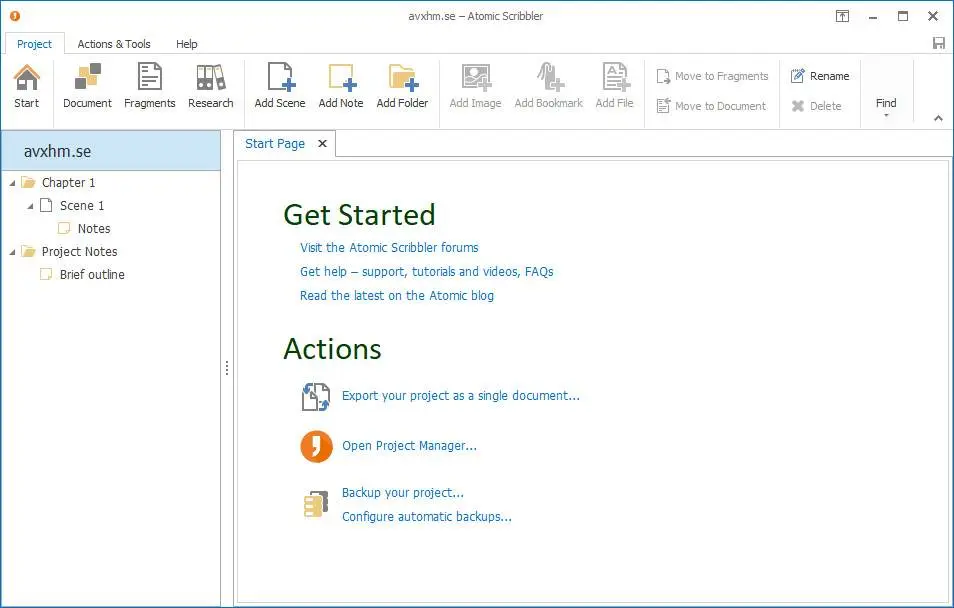Screen dimensions: 954x608
Task: Create a folder with Add Folder
Action: coord(402,86)
